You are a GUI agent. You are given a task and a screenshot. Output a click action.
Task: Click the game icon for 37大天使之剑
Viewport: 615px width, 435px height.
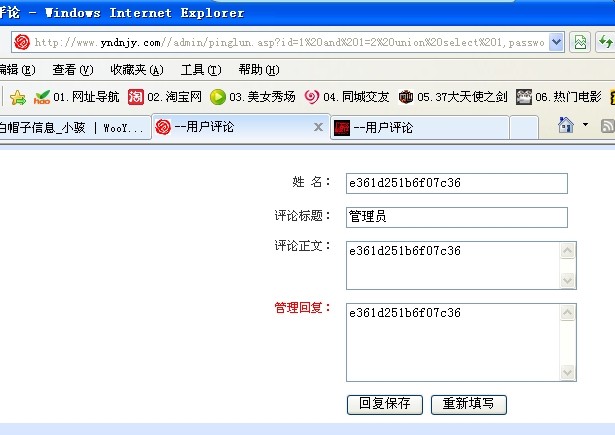coord(406,97)
